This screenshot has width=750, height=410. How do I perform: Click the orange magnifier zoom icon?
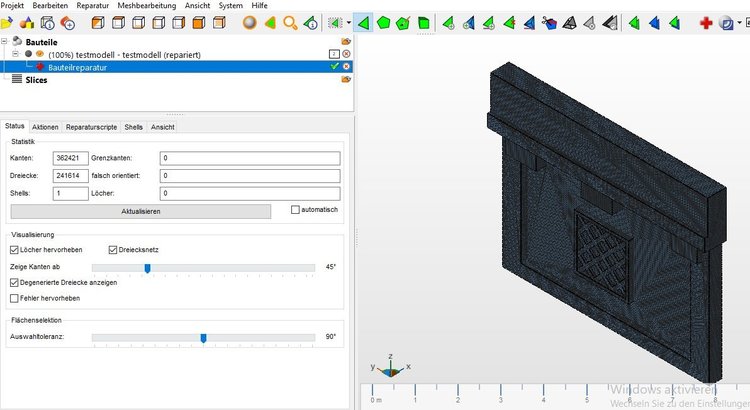coord(290,22)
